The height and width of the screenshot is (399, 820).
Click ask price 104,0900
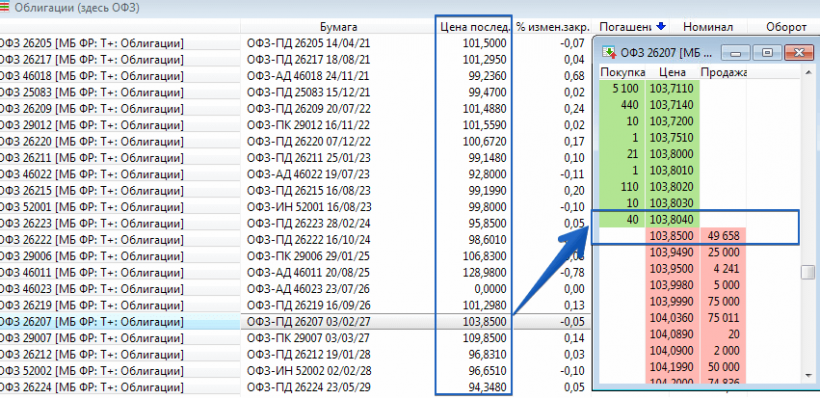point(671,350)
